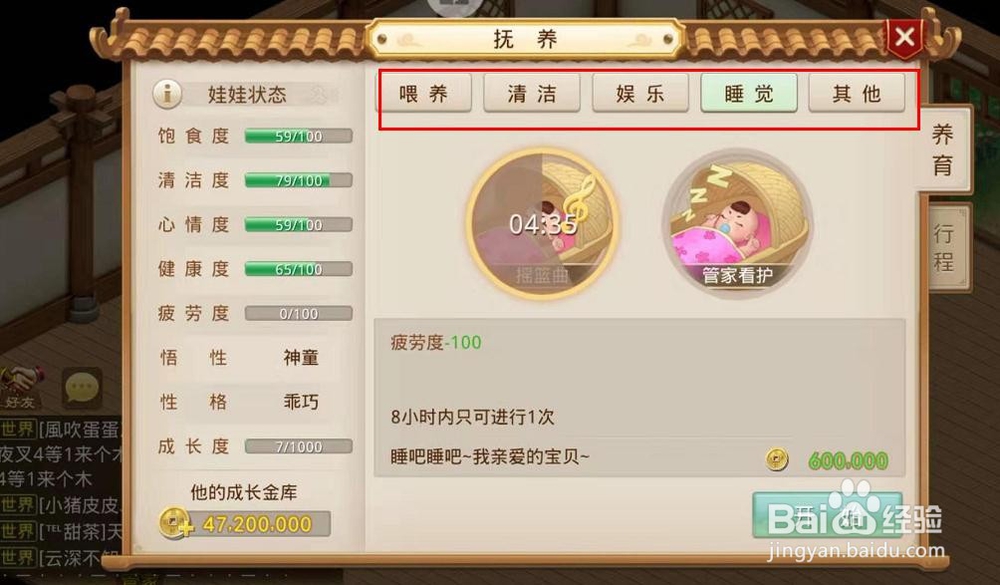Image resolution: width=1000 pixels, height=585 pixels.
Task: Click the green 开始 button
Action: [827, 514]
